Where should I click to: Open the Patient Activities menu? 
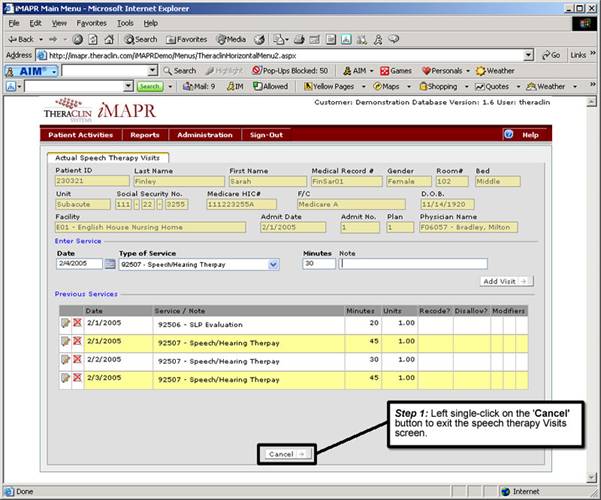click(x=80, y=135)
